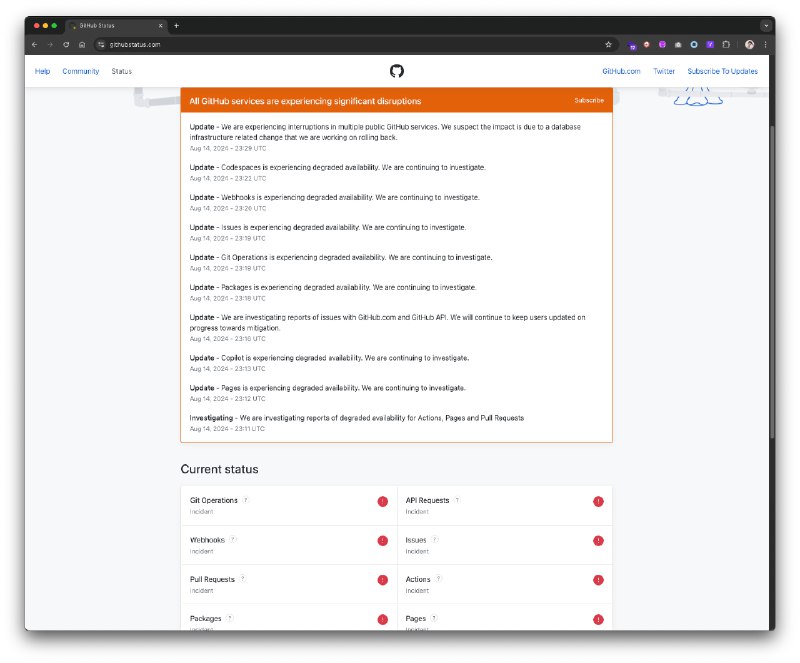Click help question mark beside Issues
Viewport: 800px width, 663px height.
pos(435,539)
